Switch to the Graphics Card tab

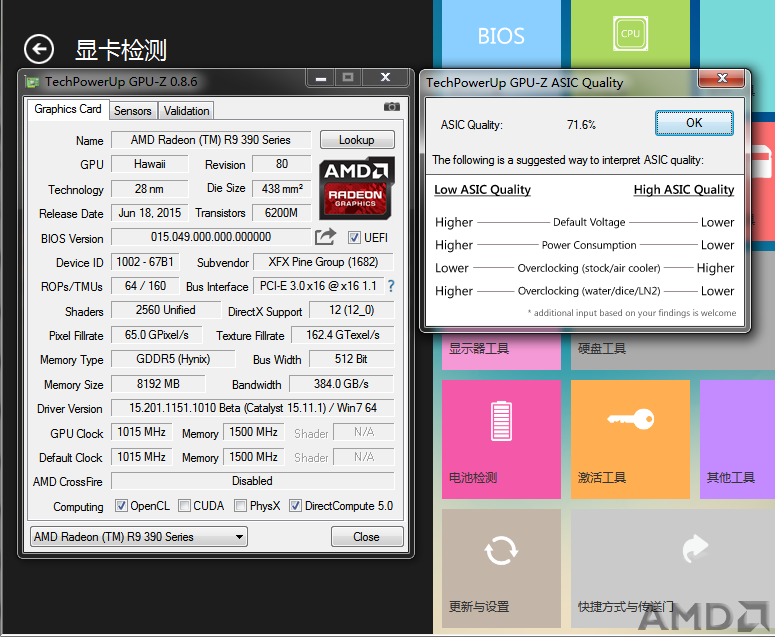click(68, 109)
